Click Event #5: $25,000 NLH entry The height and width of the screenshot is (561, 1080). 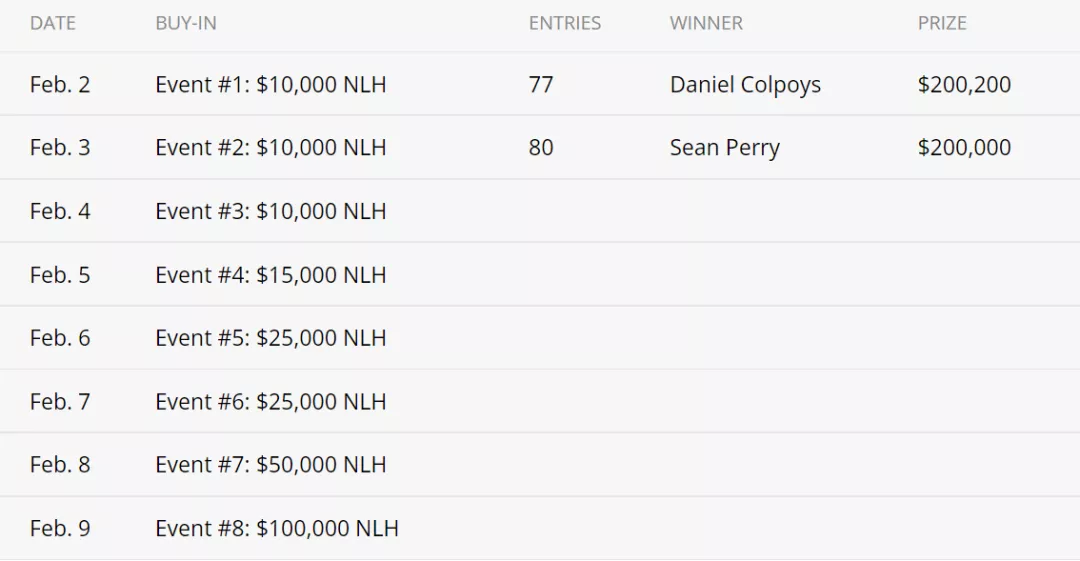pos(271,338)
